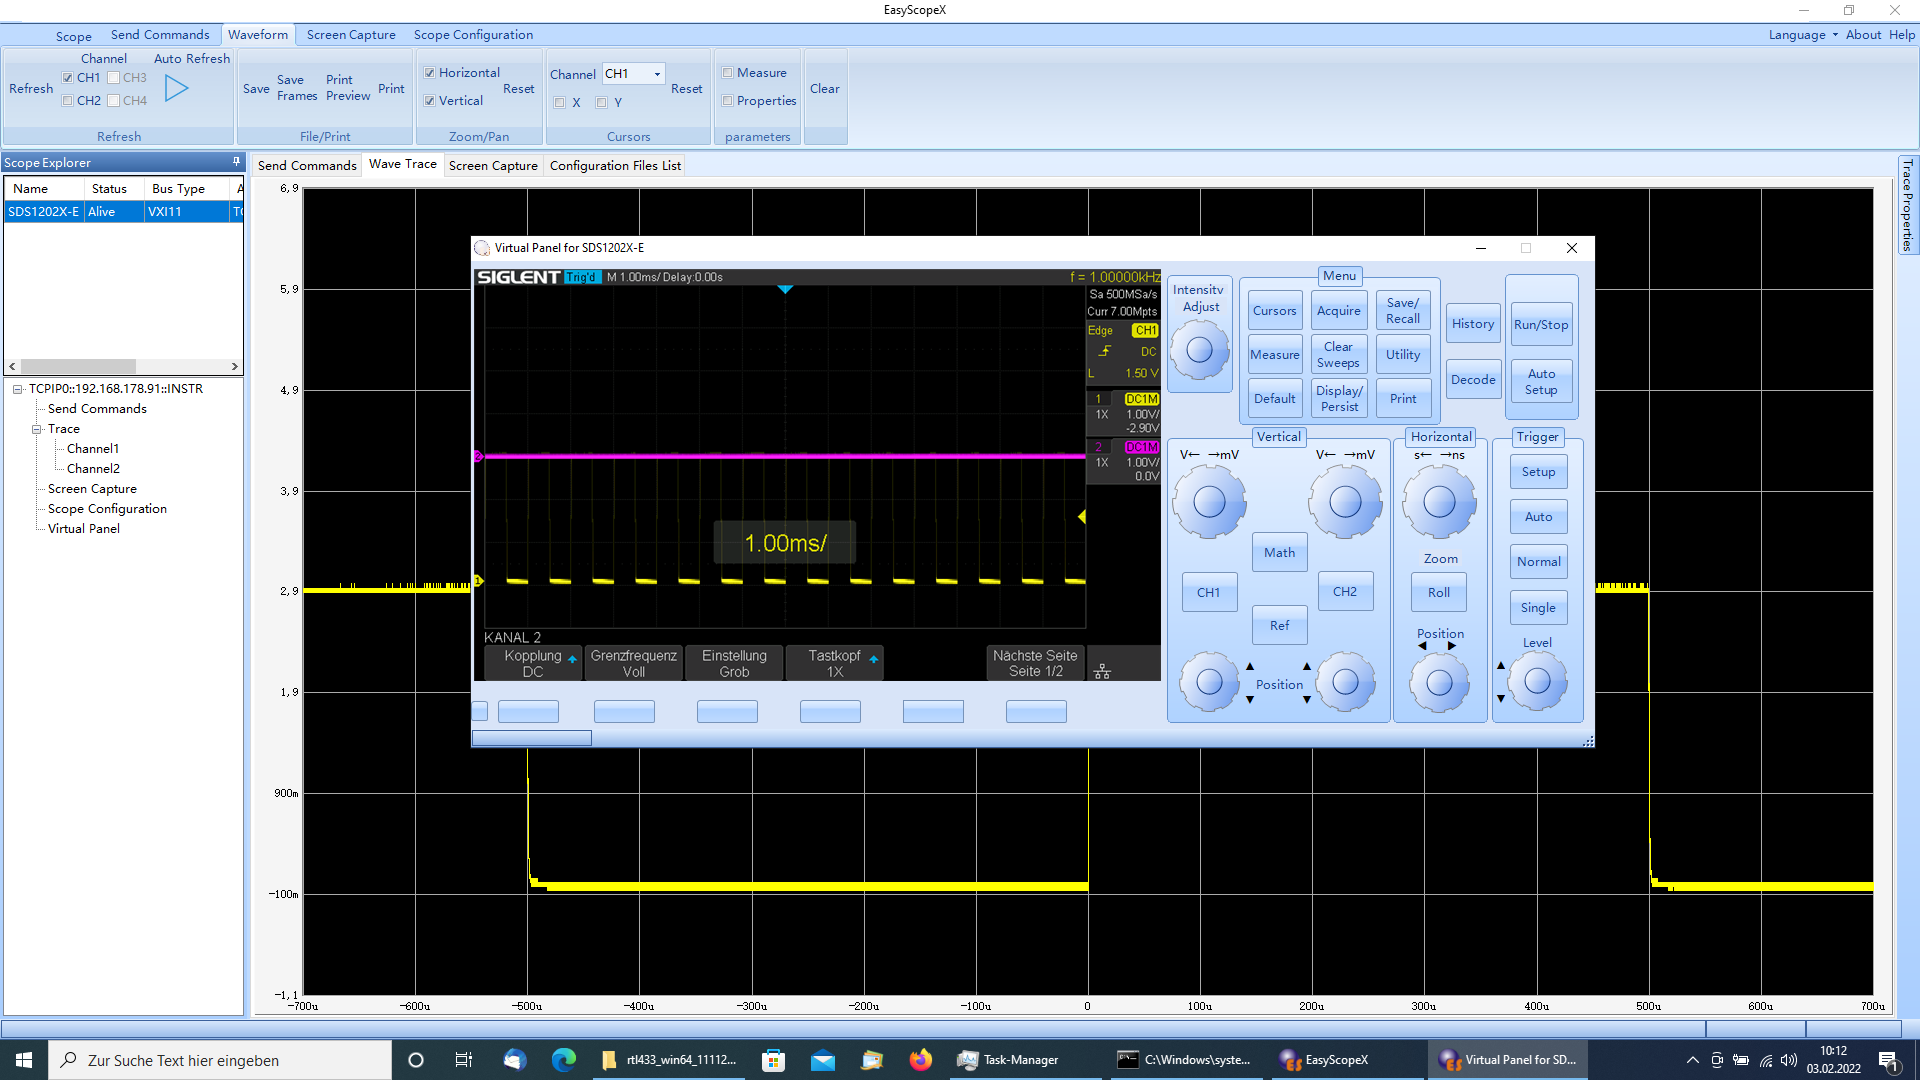Click the Trigger Level knob

tap(1537, 682)
